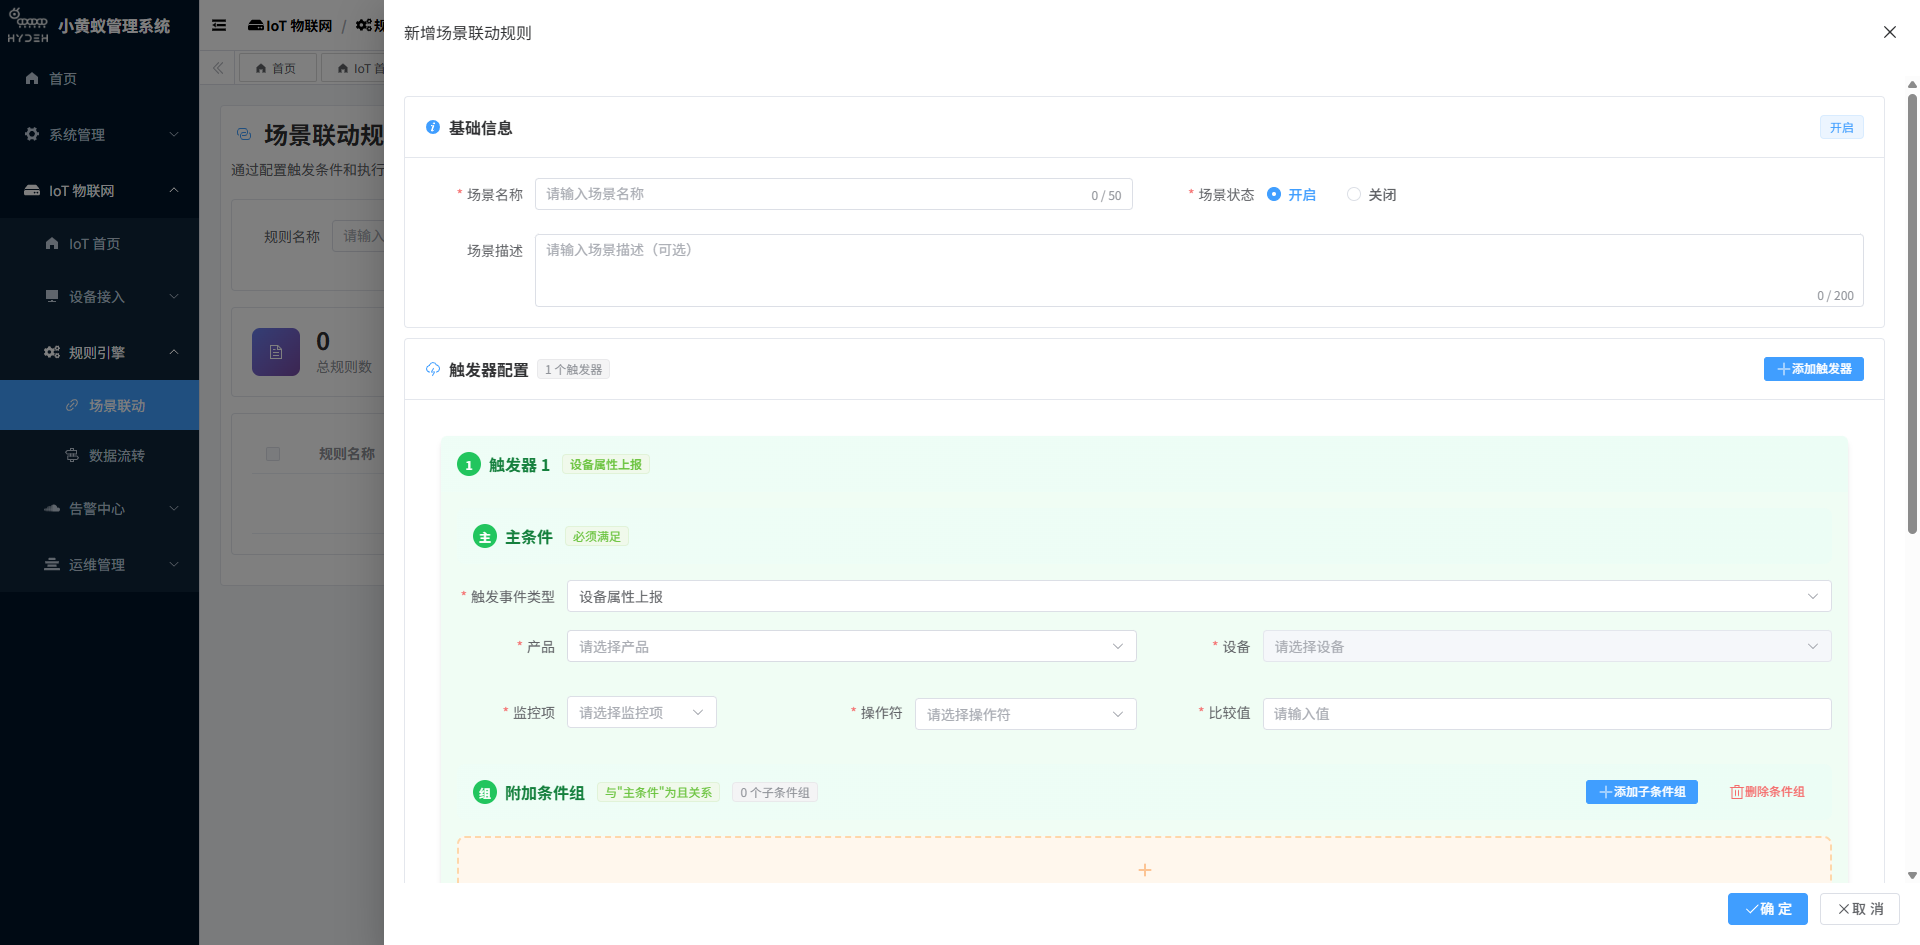1920x945 pixels.
Task: Click the purple 总规则数 document icon
Action: click(276, 352)
